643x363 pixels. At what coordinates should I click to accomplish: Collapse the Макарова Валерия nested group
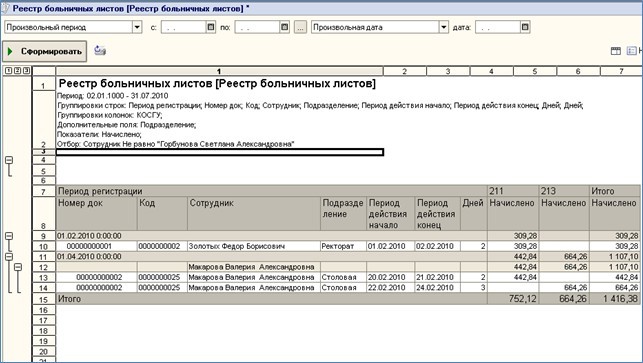point(18,267)
